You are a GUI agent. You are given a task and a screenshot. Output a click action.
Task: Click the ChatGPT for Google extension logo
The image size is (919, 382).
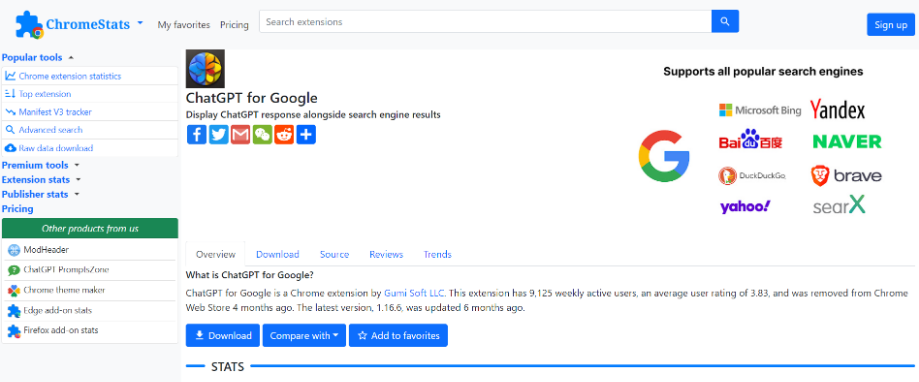coord(205,69)
